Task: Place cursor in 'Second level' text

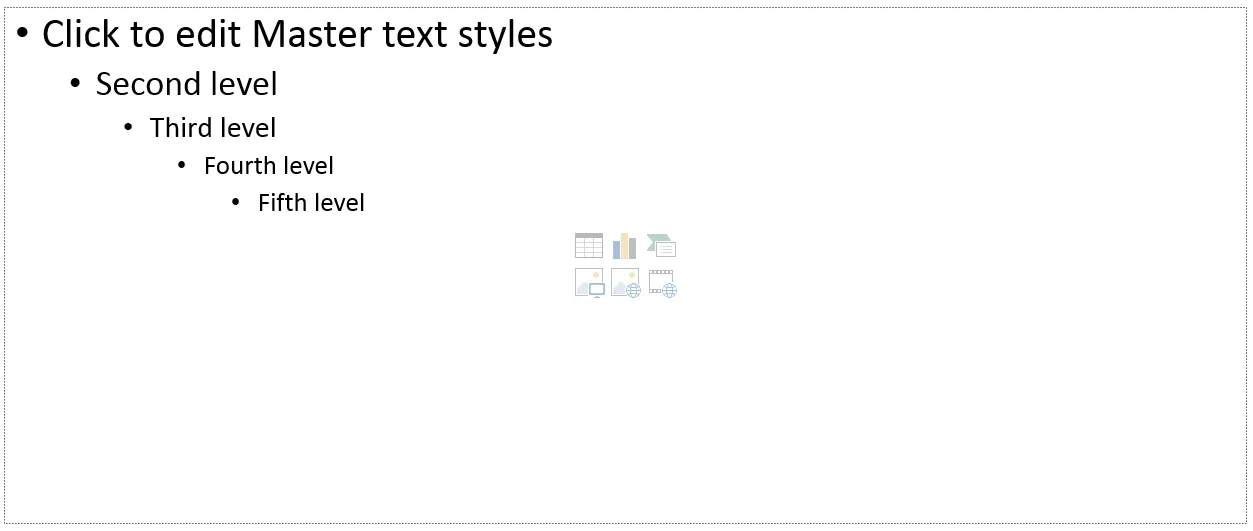Action: [x=186, y=84]
